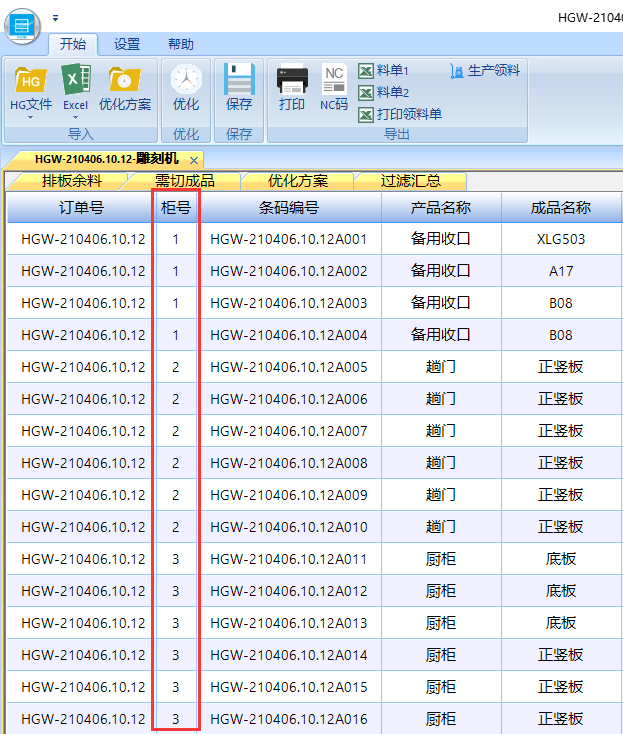This screenshot has height=734, width=623.
Task: Select barcode cell HGW-210406.10.12A004
Action: coord(289,335)
